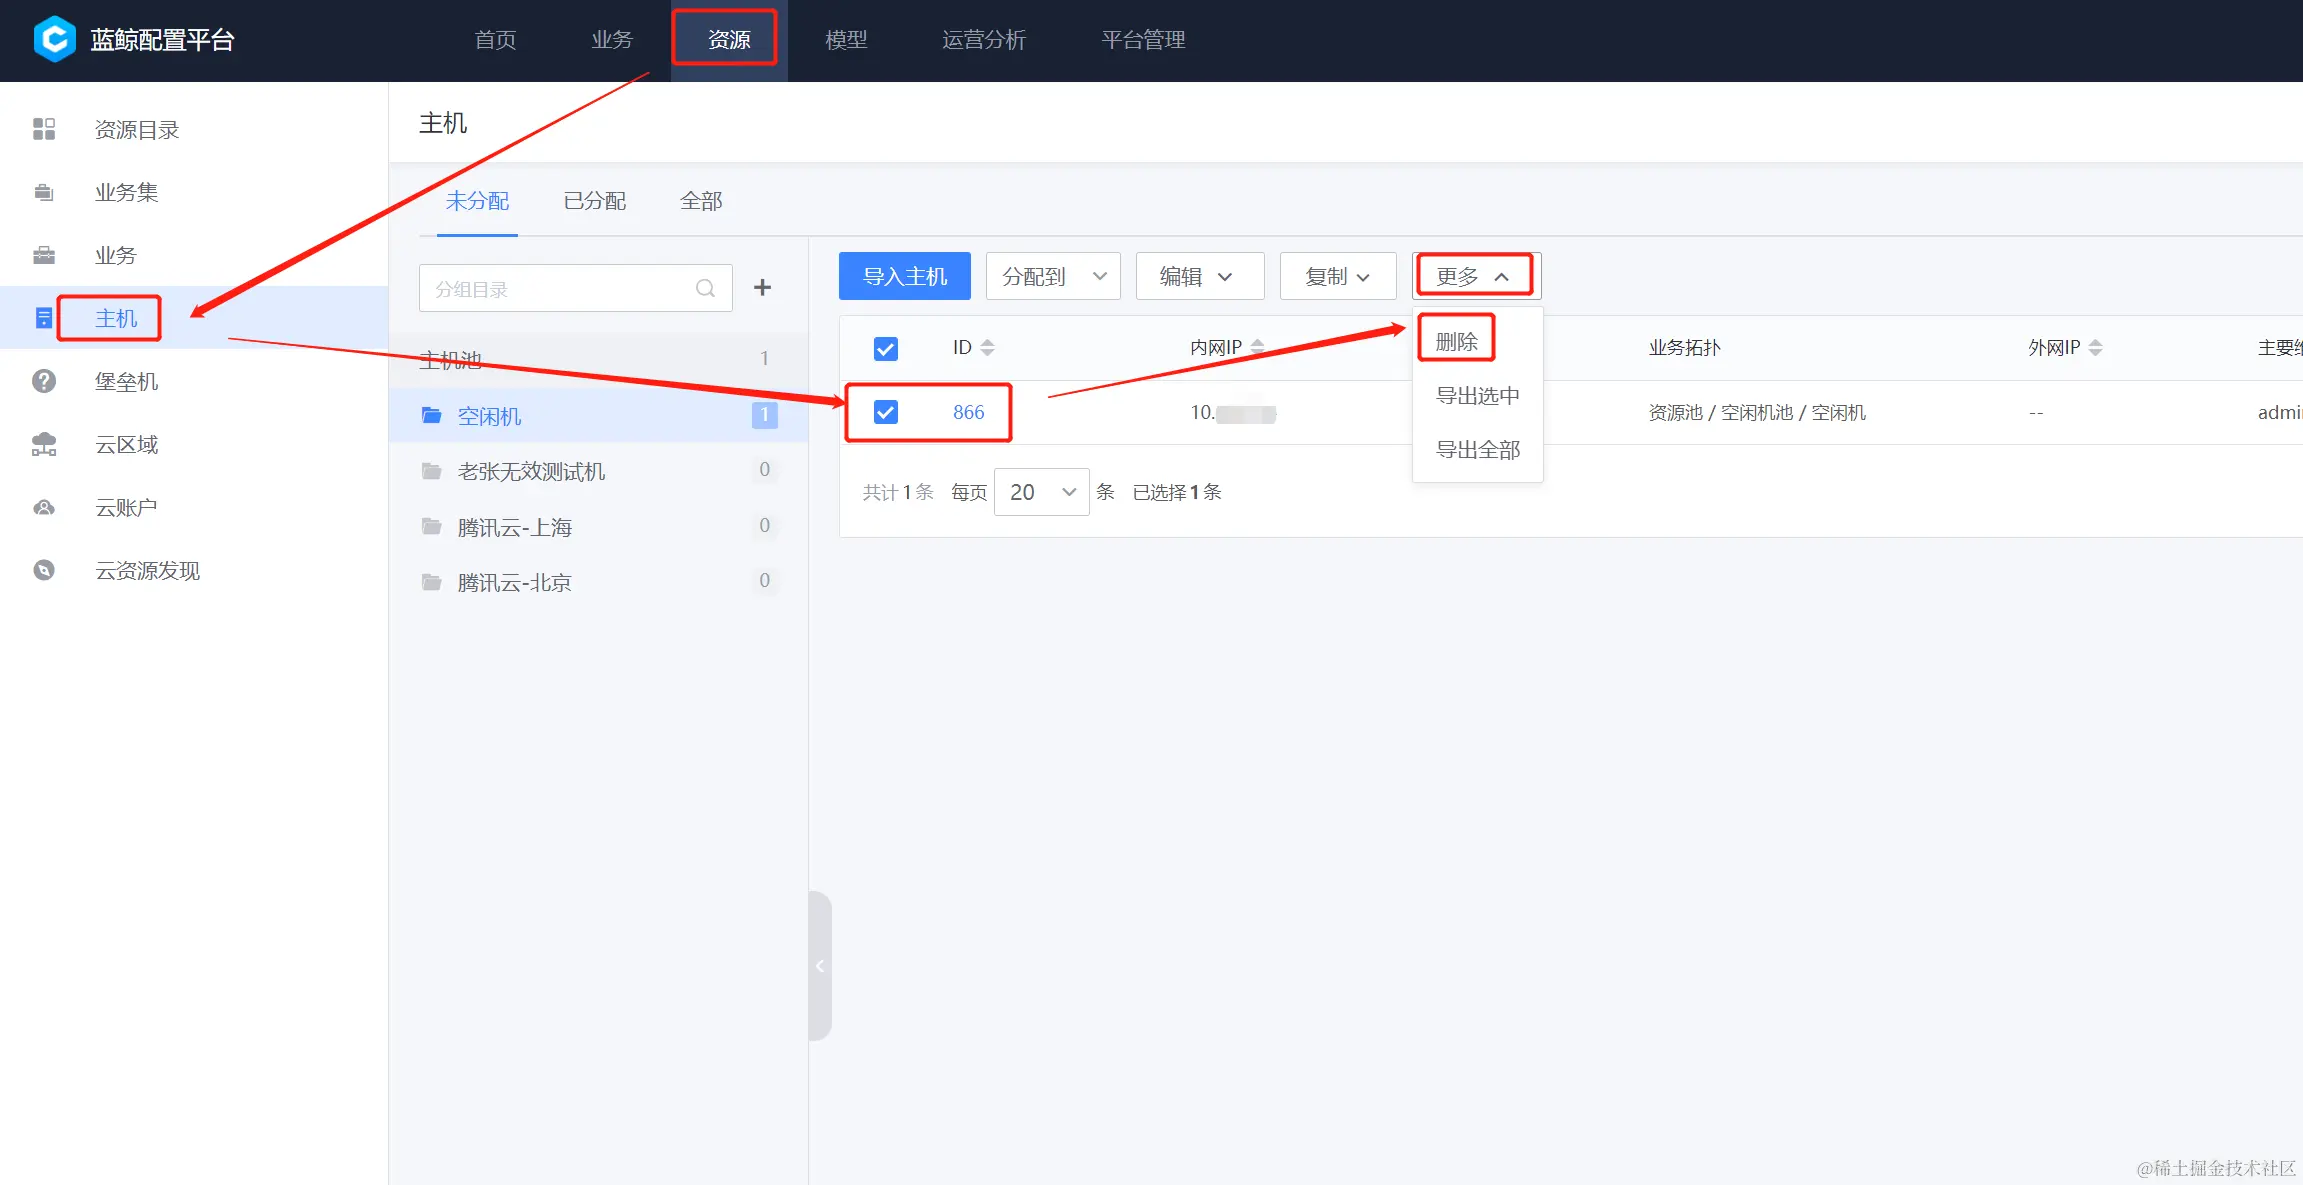Click the 云区域 cloud network icon
The width and height of the screenshot is (2303, 1185).
coord(44,444)
